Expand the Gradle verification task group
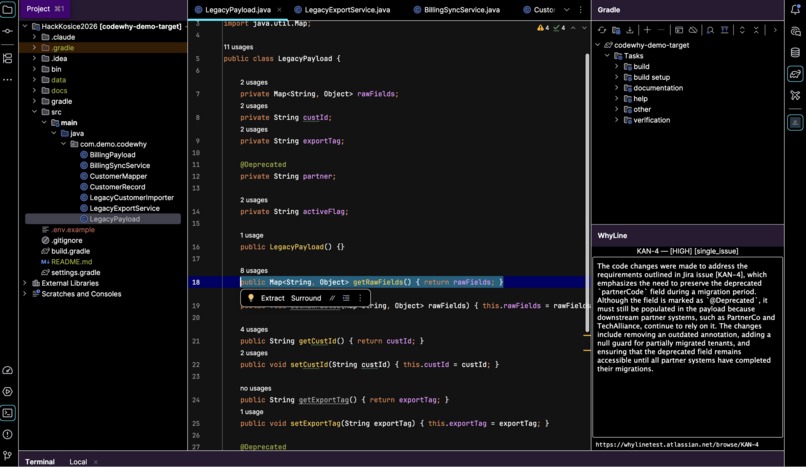Viewport: 806px width, 467px height. (616, 120)
